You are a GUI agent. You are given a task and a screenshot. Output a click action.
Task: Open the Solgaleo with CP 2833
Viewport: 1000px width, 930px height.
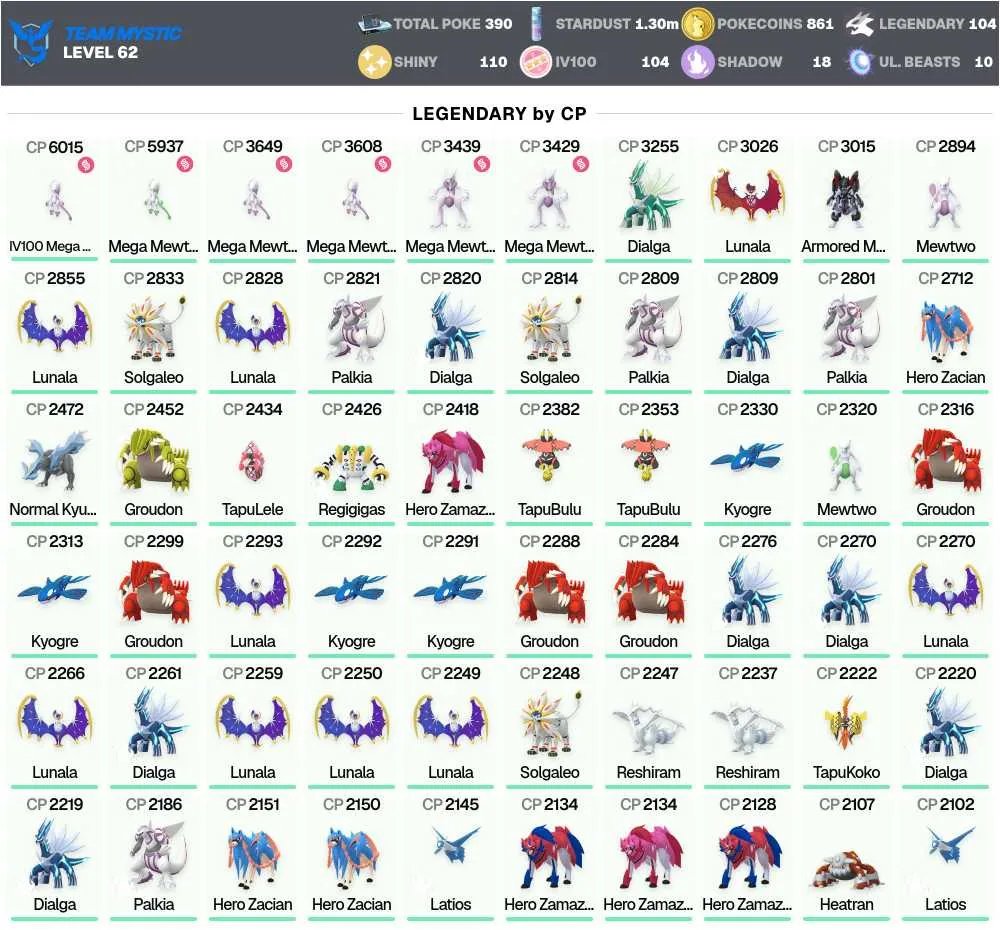click(154, 329)
